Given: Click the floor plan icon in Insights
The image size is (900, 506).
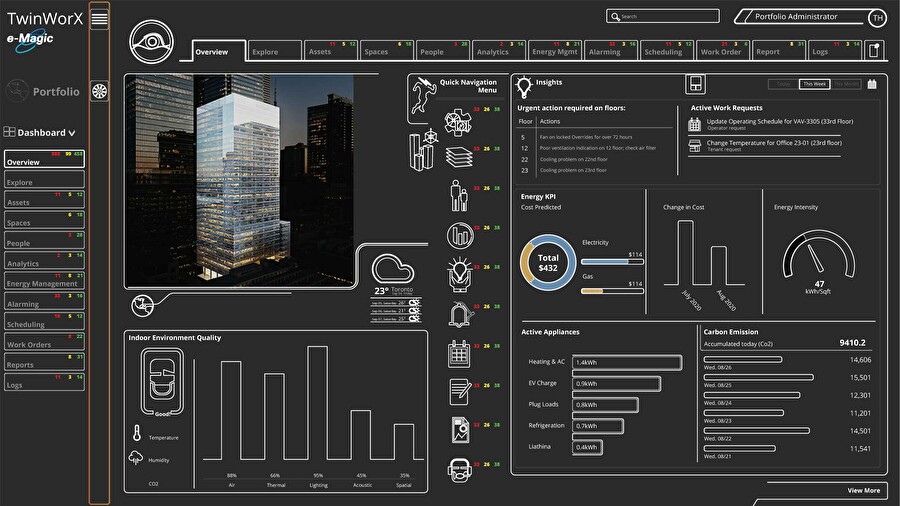Looking at the screenshot, I should (x=695, y=84).
